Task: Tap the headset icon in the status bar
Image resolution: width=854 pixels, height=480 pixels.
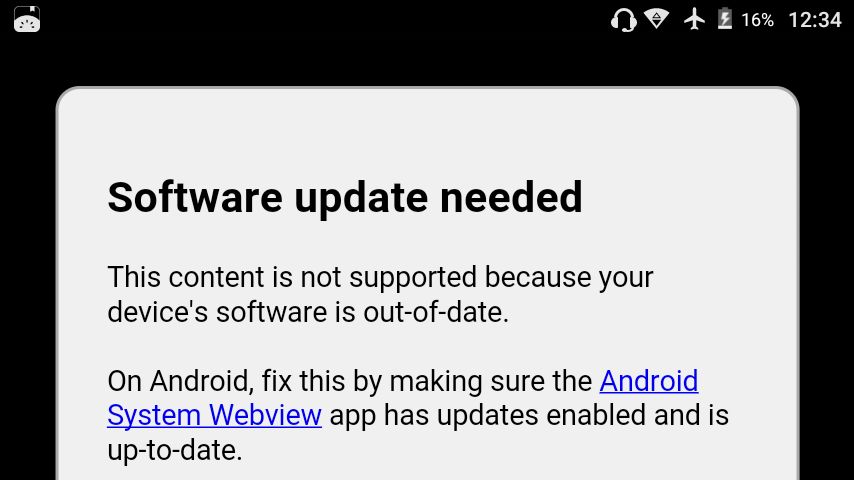Action: [623, 20]
